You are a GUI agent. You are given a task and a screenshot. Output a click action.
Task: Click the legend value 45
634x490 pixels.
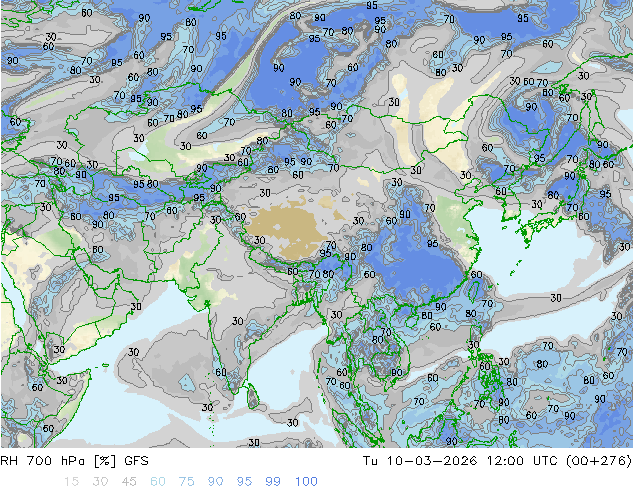coord(129,482)
